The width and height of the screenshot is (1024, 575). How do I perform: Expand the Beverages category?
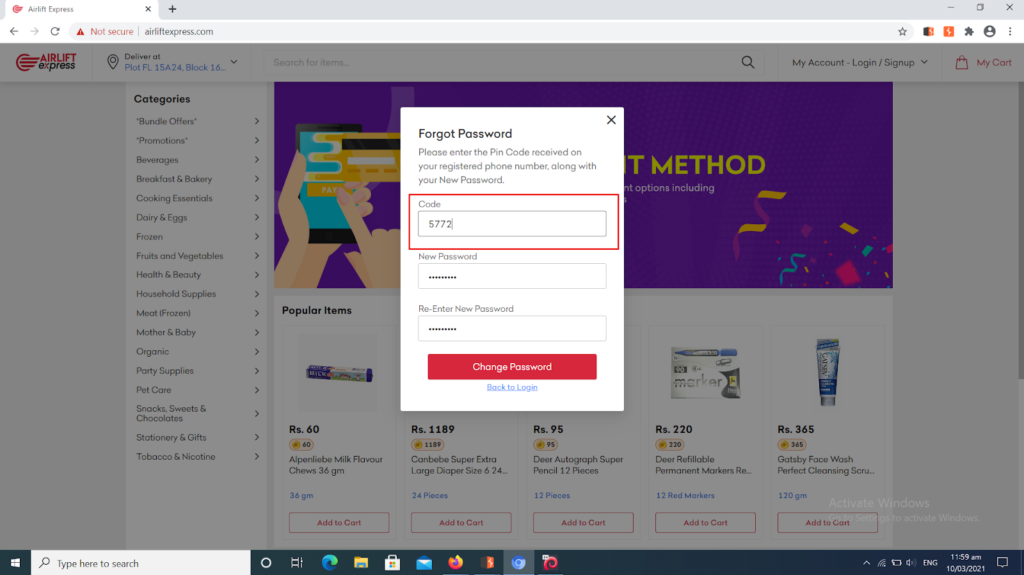[256, 160]
